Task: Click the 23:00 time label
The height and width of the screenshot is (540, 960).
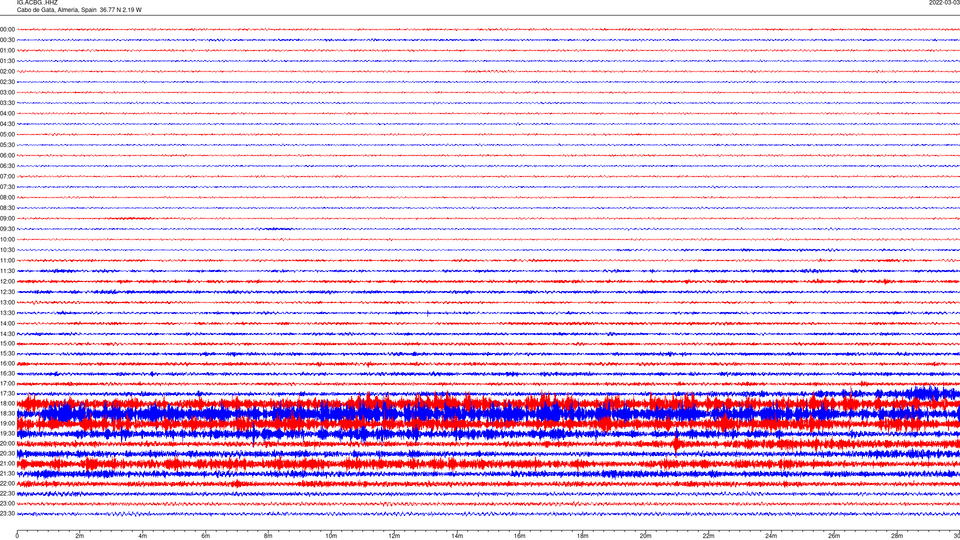Action: [x=7, y=504]
